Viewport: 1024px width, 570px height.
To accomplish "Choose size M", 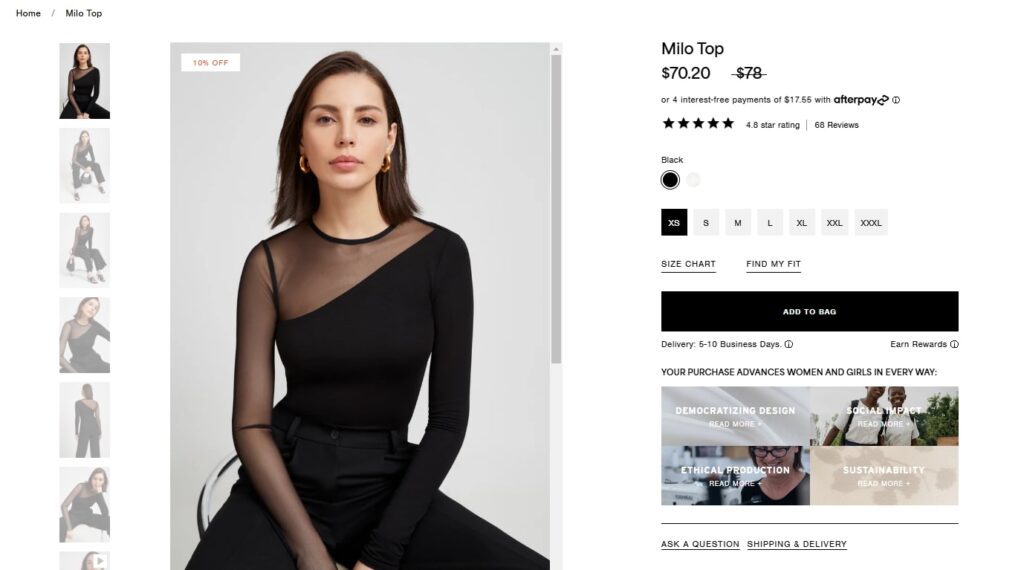I will (x=738, y=223).
